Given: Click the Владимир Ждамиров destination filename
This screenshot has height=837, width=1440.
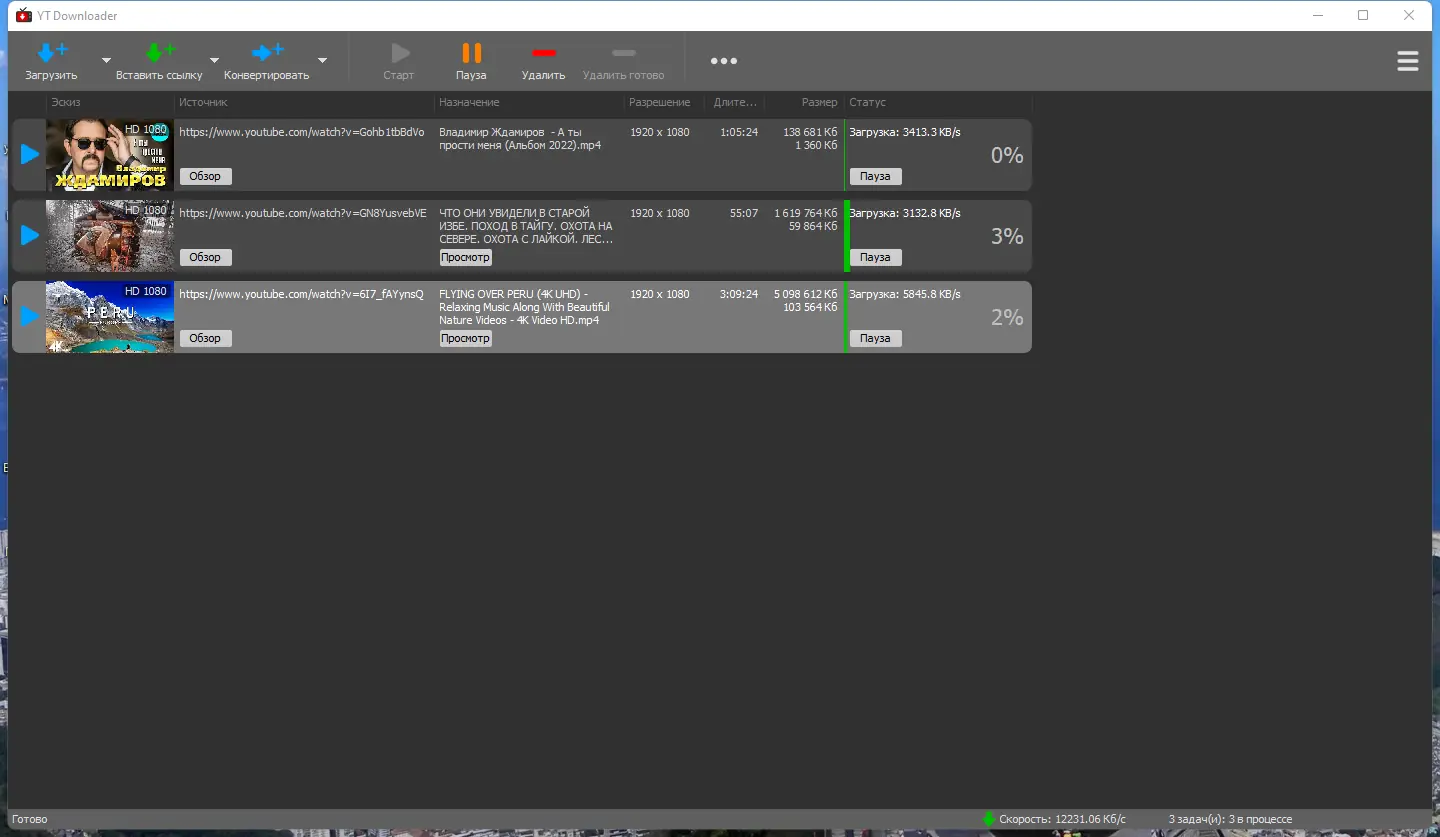Looking at the screenshot, I should pos(520,139).
